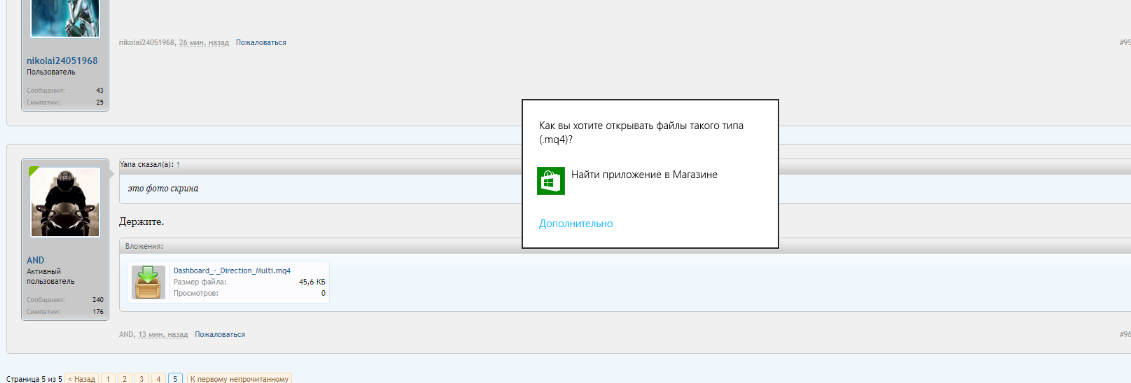Image resolution: width=1131 pixels, height=383 pixels.
Task: Click the dialog question about .mq4 files
Action: (641, 133)
